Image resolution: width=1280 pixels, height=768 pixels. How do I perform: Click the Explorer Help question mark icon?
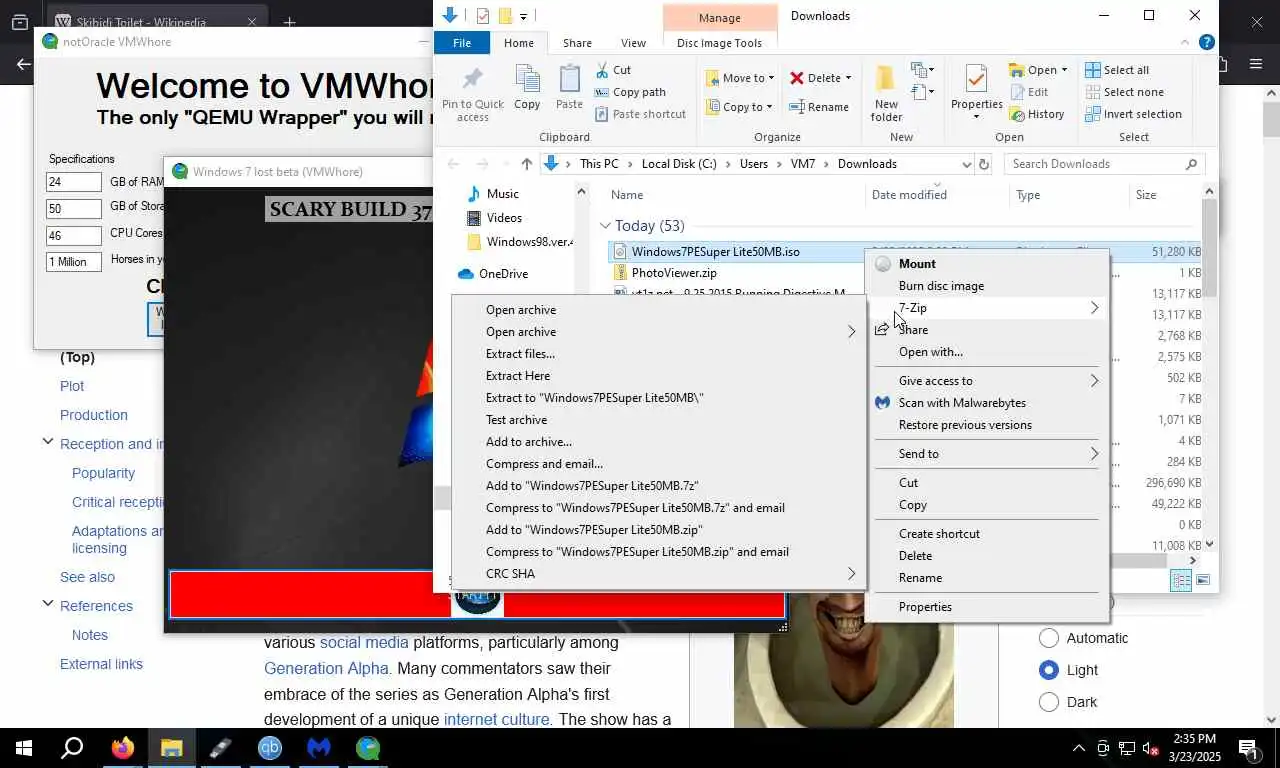tap(1207, 43)
